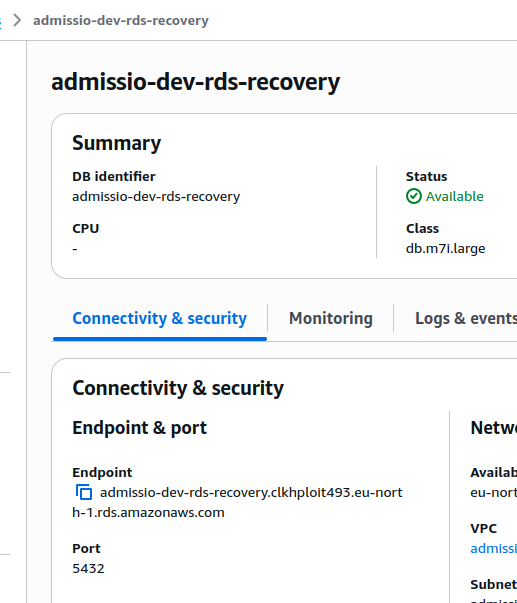Click the breadcrumb chevron before admissio-dev-rds-recovery
Screen dimensions: 517x603
tap(17, 20)
